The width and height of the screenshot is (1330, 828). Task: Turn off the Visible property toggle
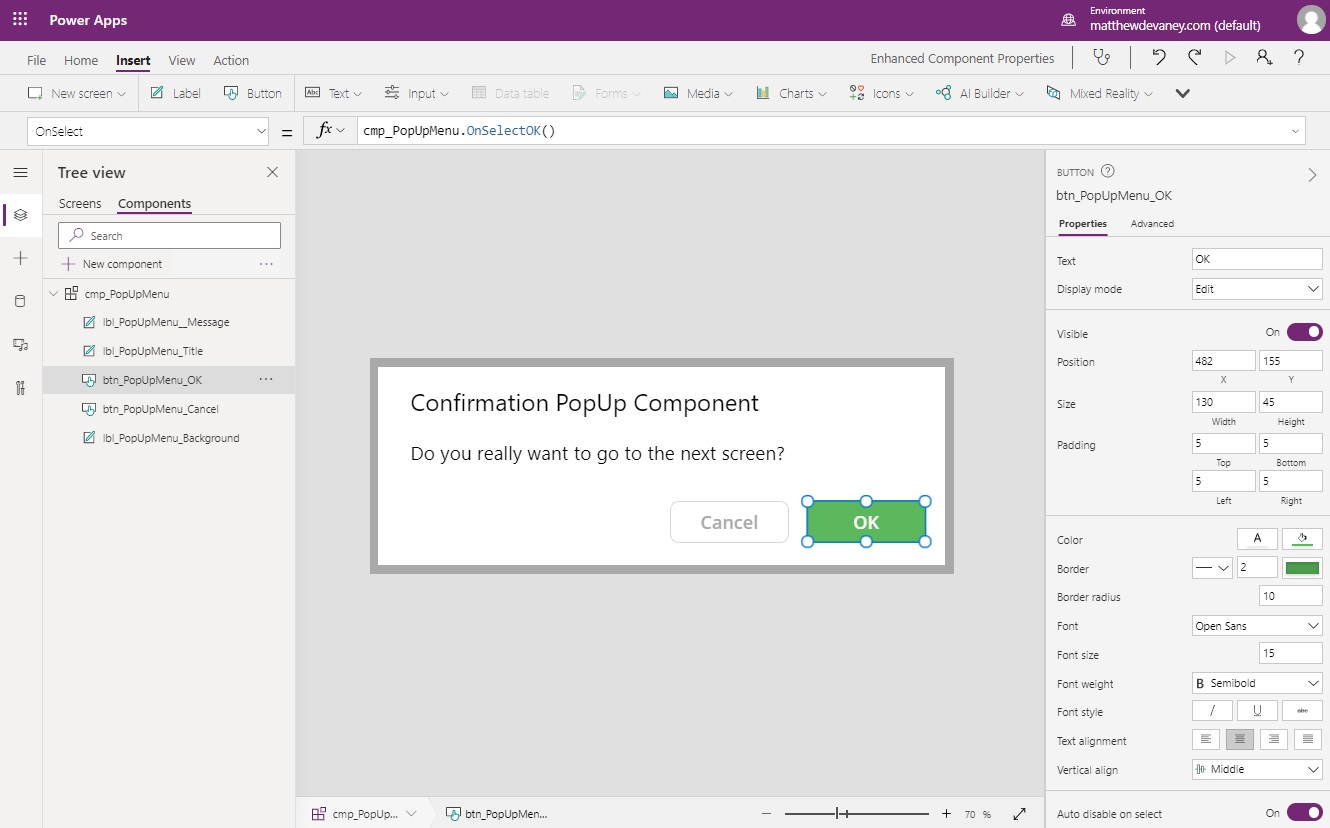click(x=1303, y=331)
